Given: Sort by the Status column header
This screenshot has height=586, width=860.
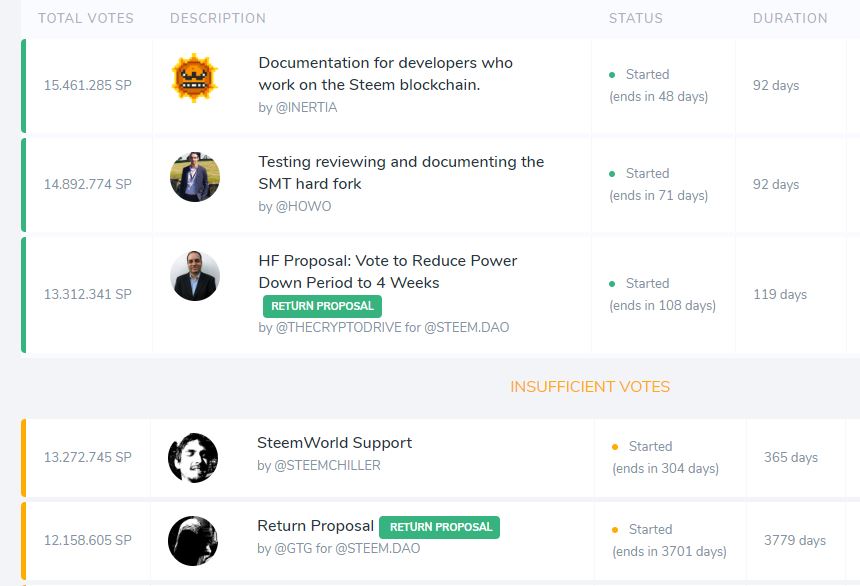Looking at the screenshot, I should click(x=636, y=18).
